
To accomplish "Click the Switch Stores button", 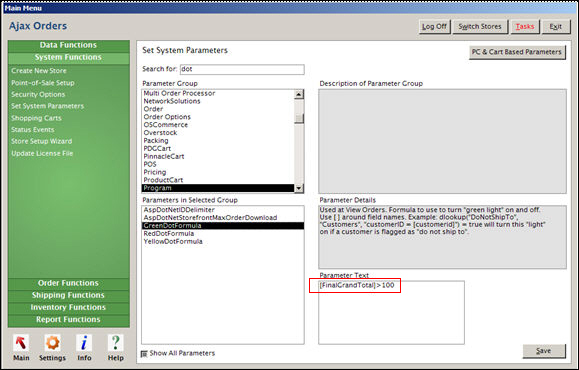I will (480, 27).
